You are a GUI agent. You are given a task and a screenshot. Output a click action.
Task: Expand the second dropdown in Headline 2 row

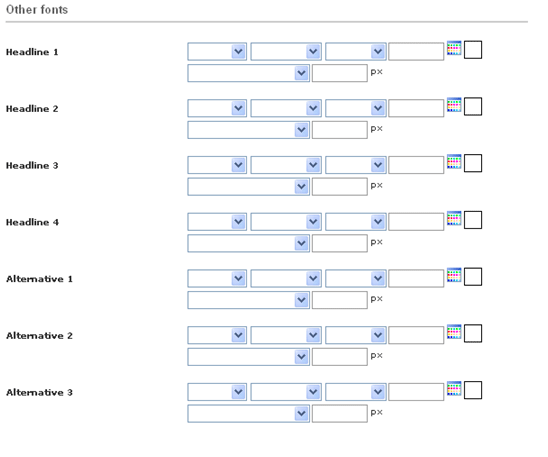[x=286, y=108]
